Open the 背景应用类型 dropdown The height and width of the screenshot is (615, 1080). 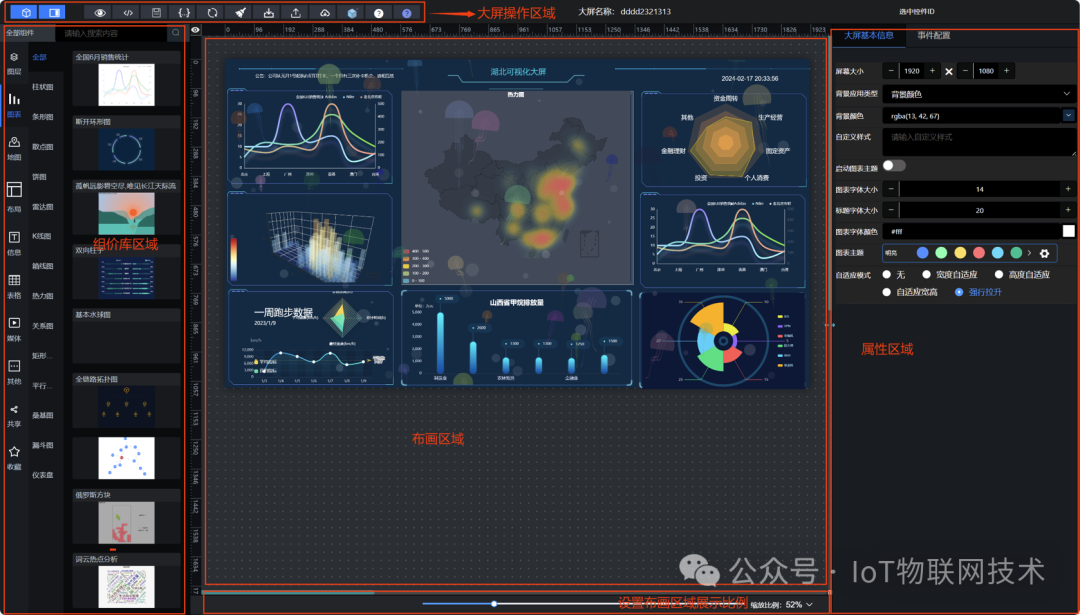point(979,94)
